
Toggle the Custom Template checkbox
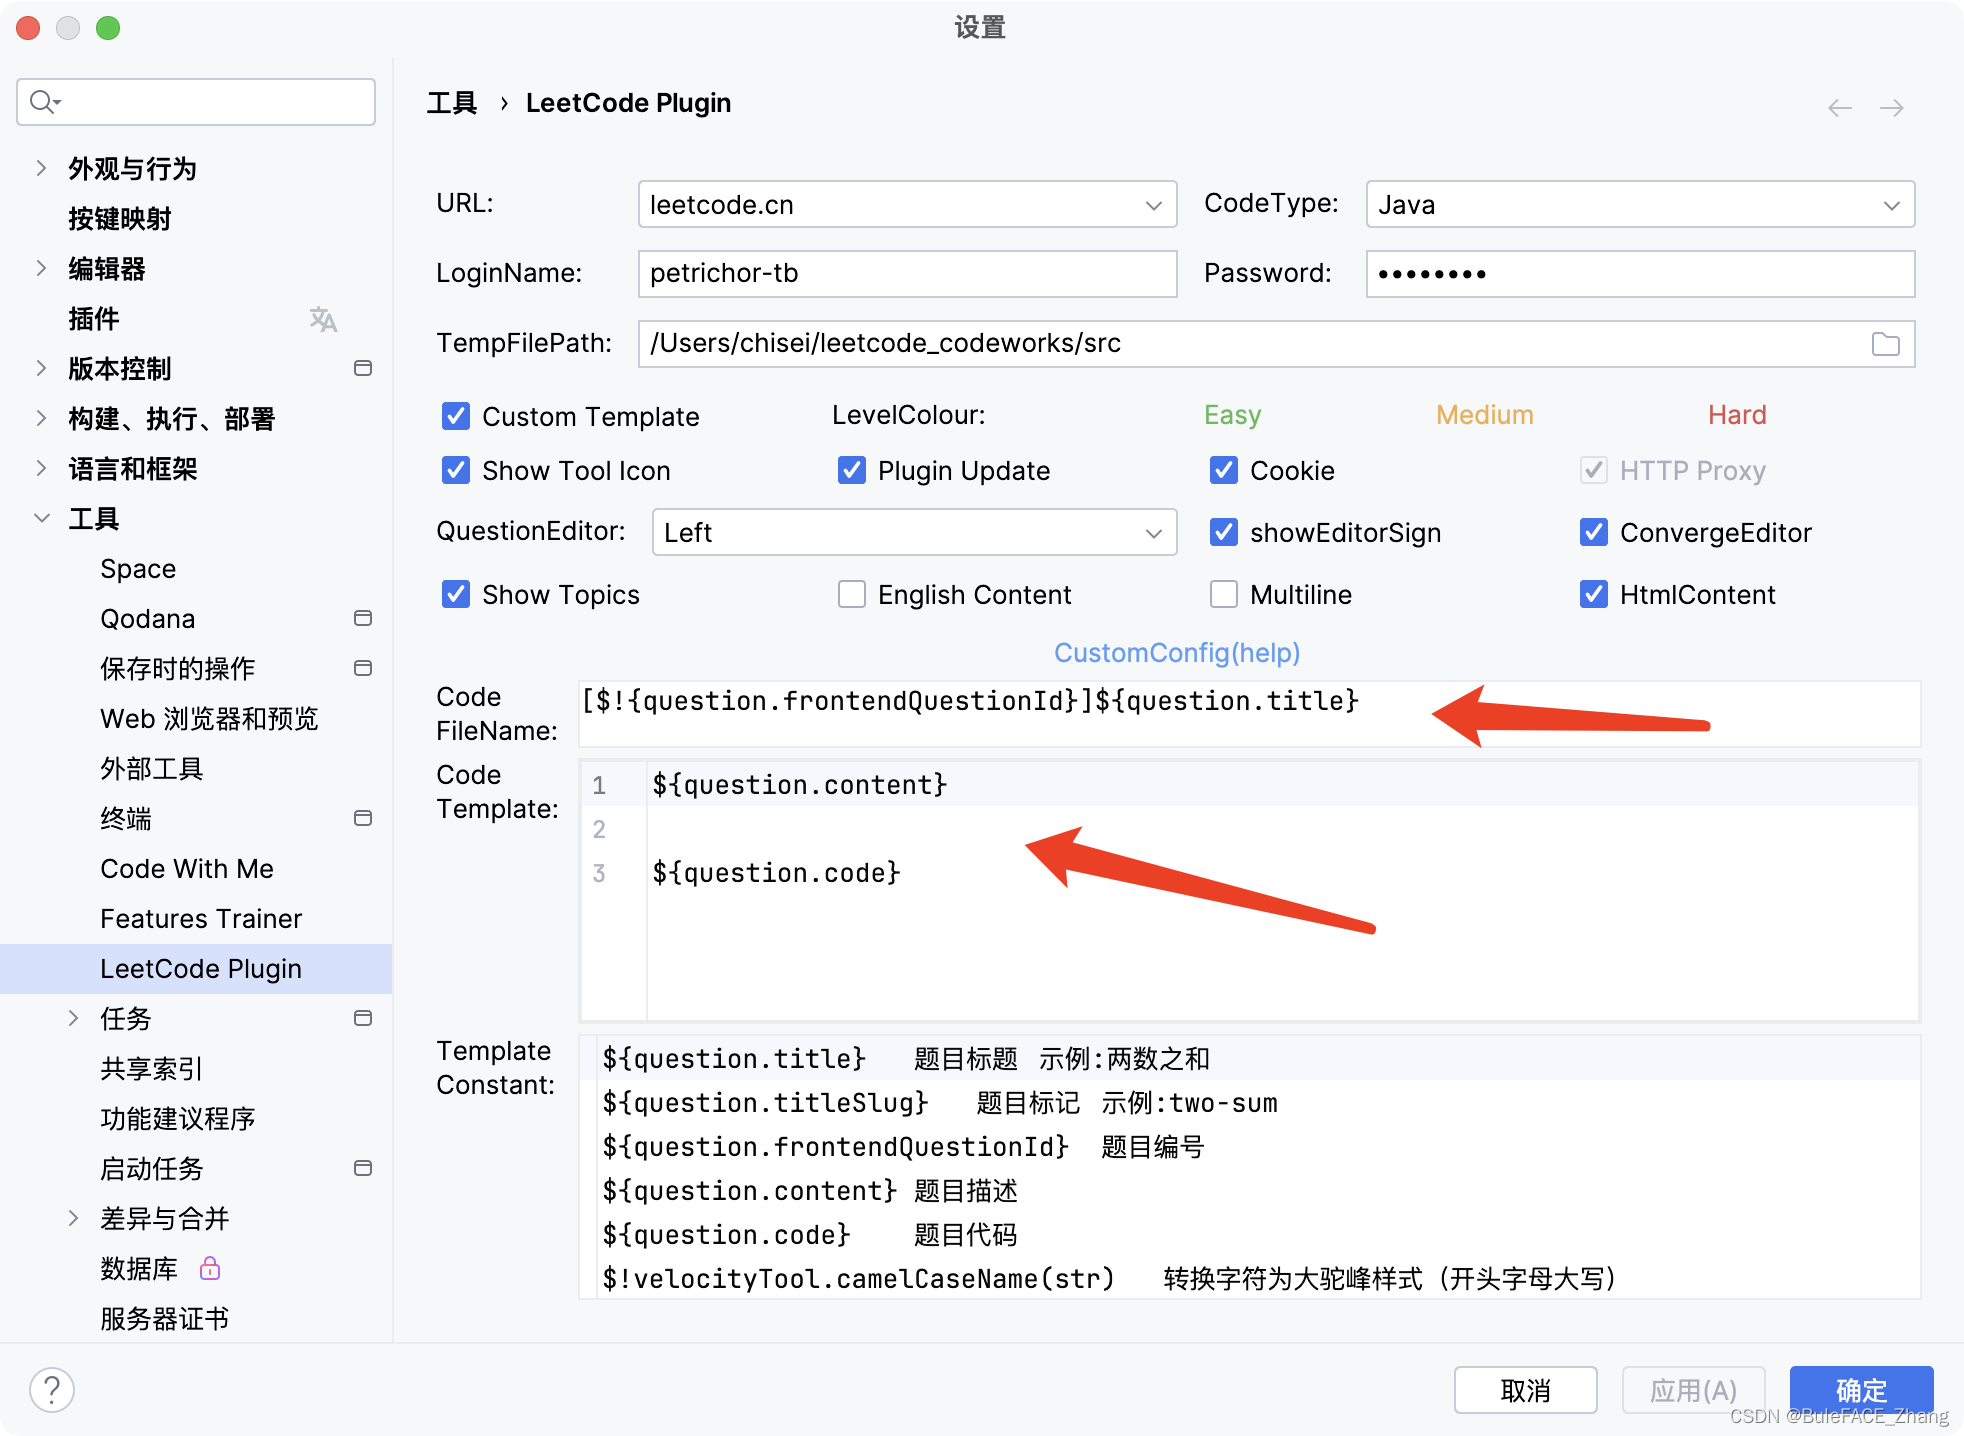pos(456,416)
